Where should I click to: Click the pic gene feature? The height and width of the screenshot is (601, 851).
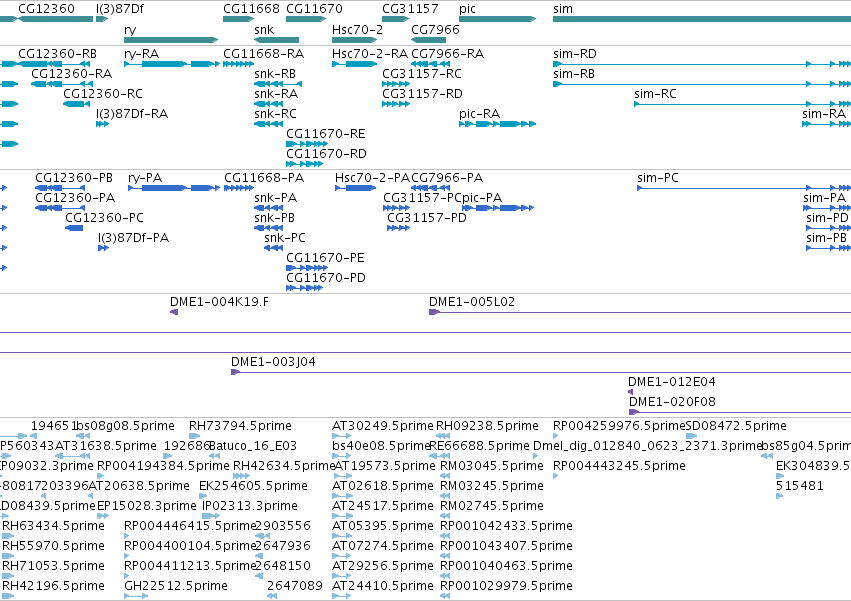click(x=497, y=19)
